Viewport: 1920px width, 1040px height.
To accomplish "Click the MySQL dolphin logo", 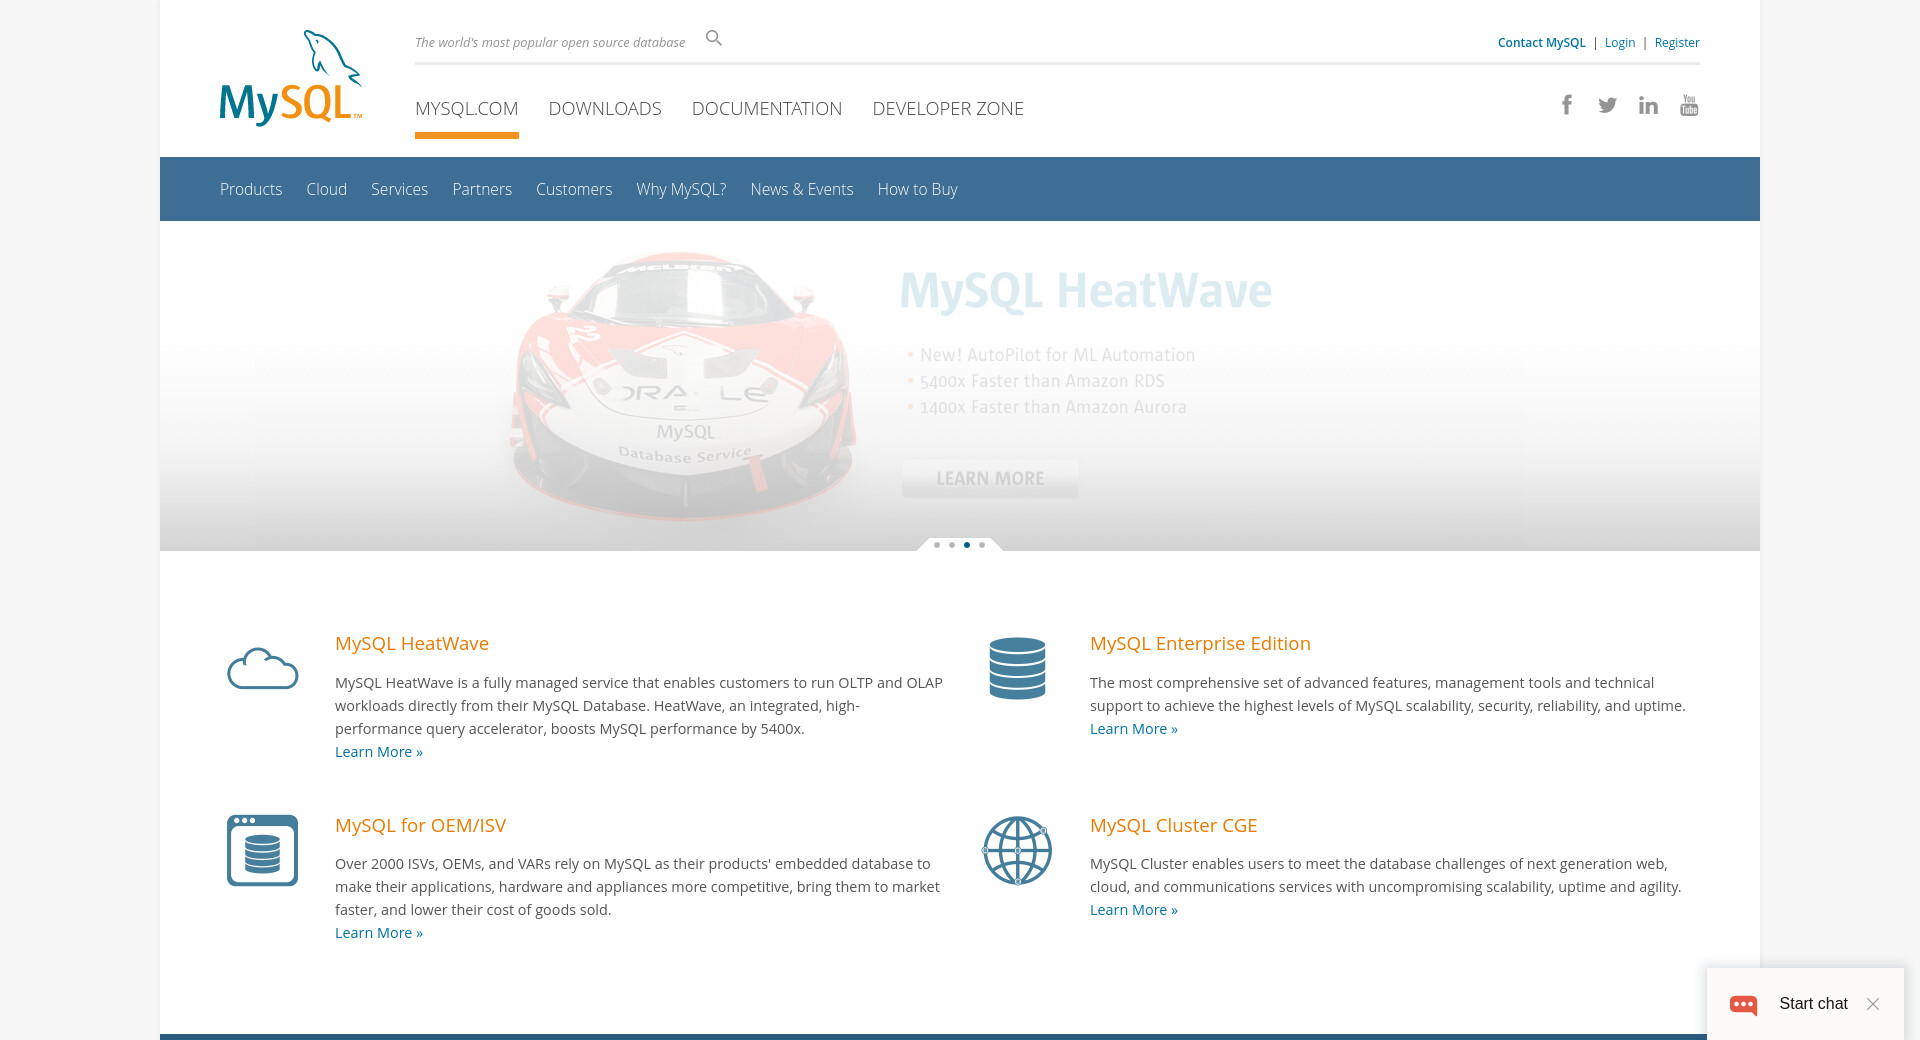I will click(290, 78).
